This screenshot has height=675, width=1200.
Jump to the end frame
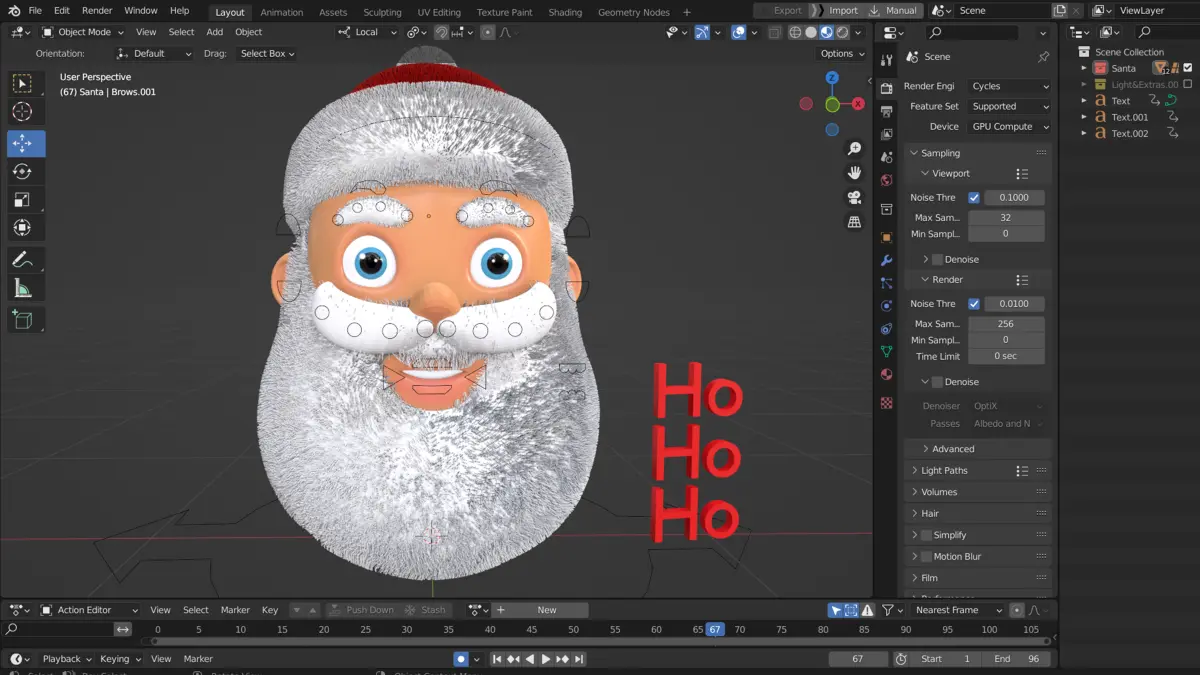click(x=579, y=659)
